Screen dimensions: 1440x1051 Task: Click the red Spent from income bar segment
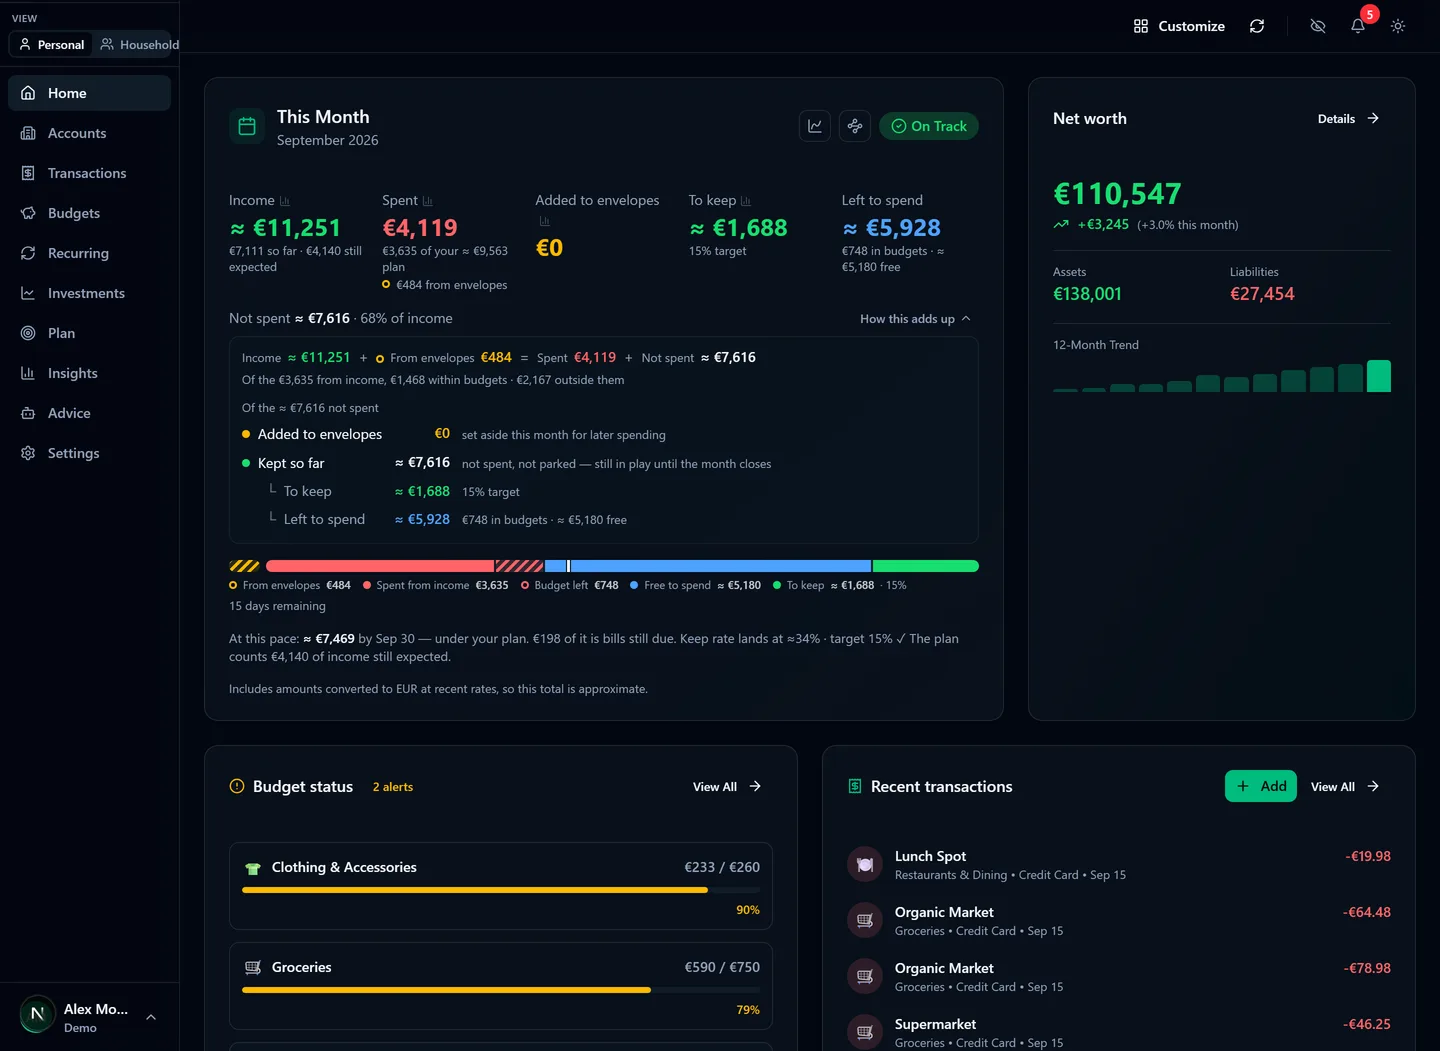(380, 566)
